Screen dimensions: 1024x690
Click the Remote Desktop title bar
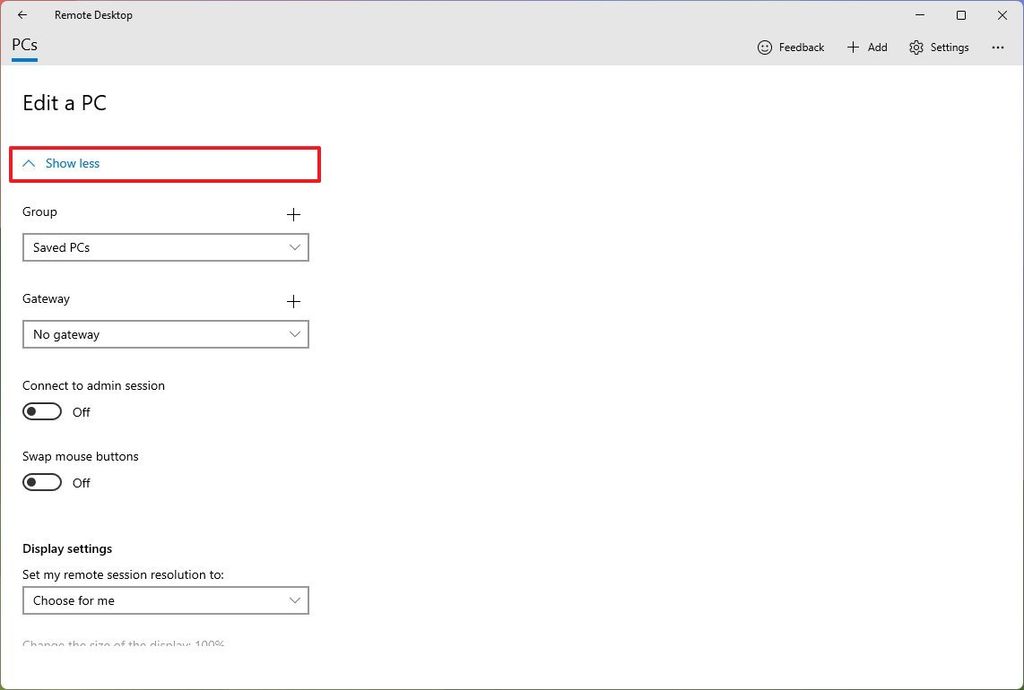[93, 15]
